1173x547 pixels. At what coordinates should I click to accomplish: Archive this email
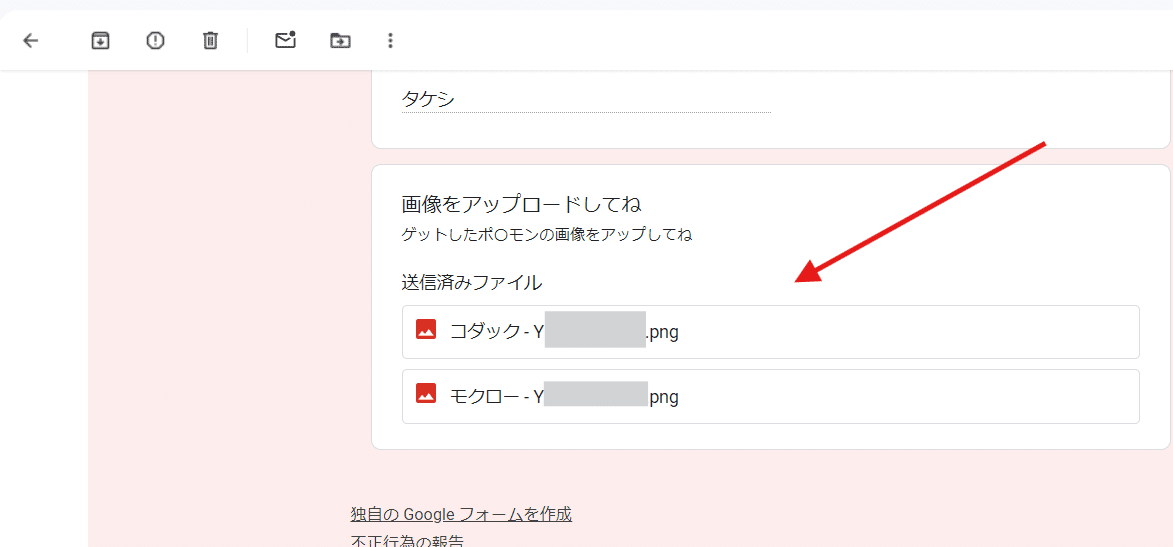pyautogui.click(x=100, y=40)
